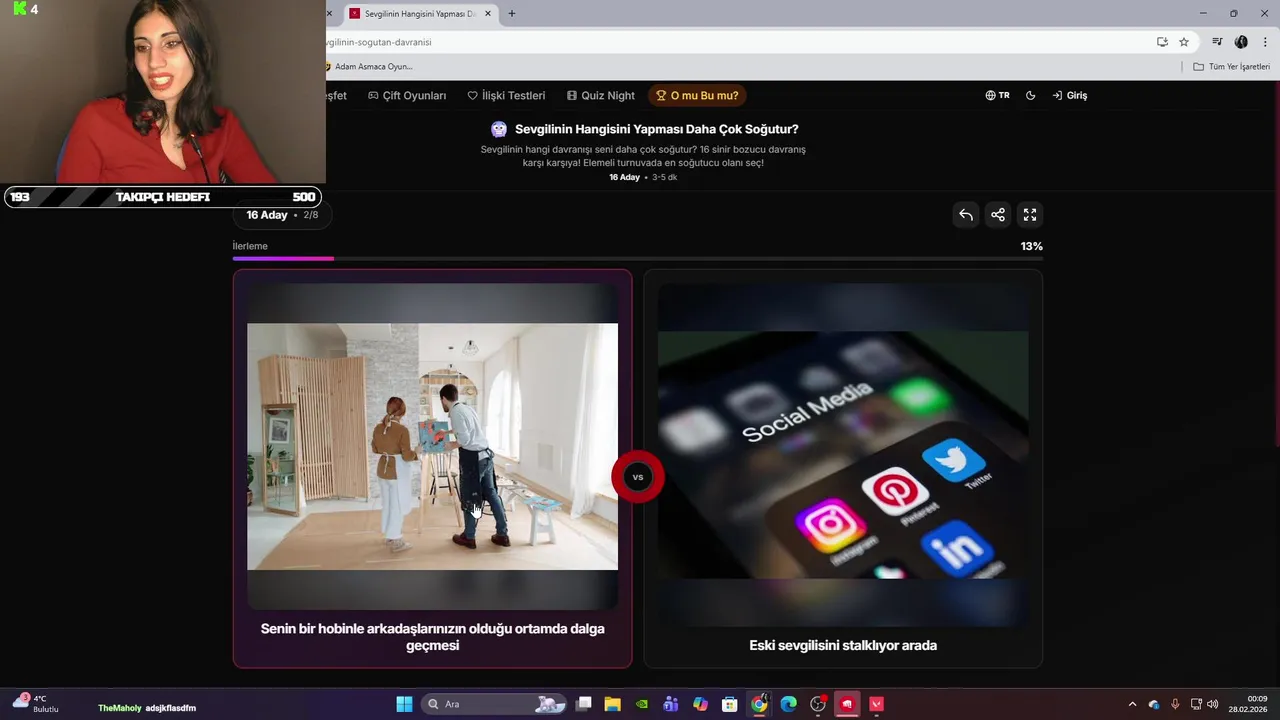
Task: Click the TheMaholy chat username overlay
Action: [120, 708]
